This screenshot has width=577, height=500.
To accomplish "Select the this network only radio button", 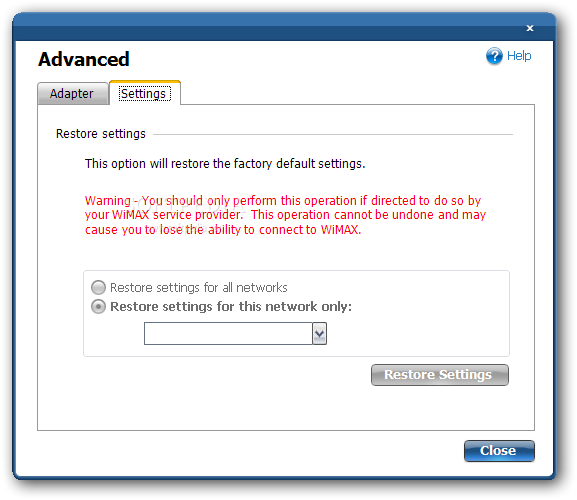I will pos(98,306).
